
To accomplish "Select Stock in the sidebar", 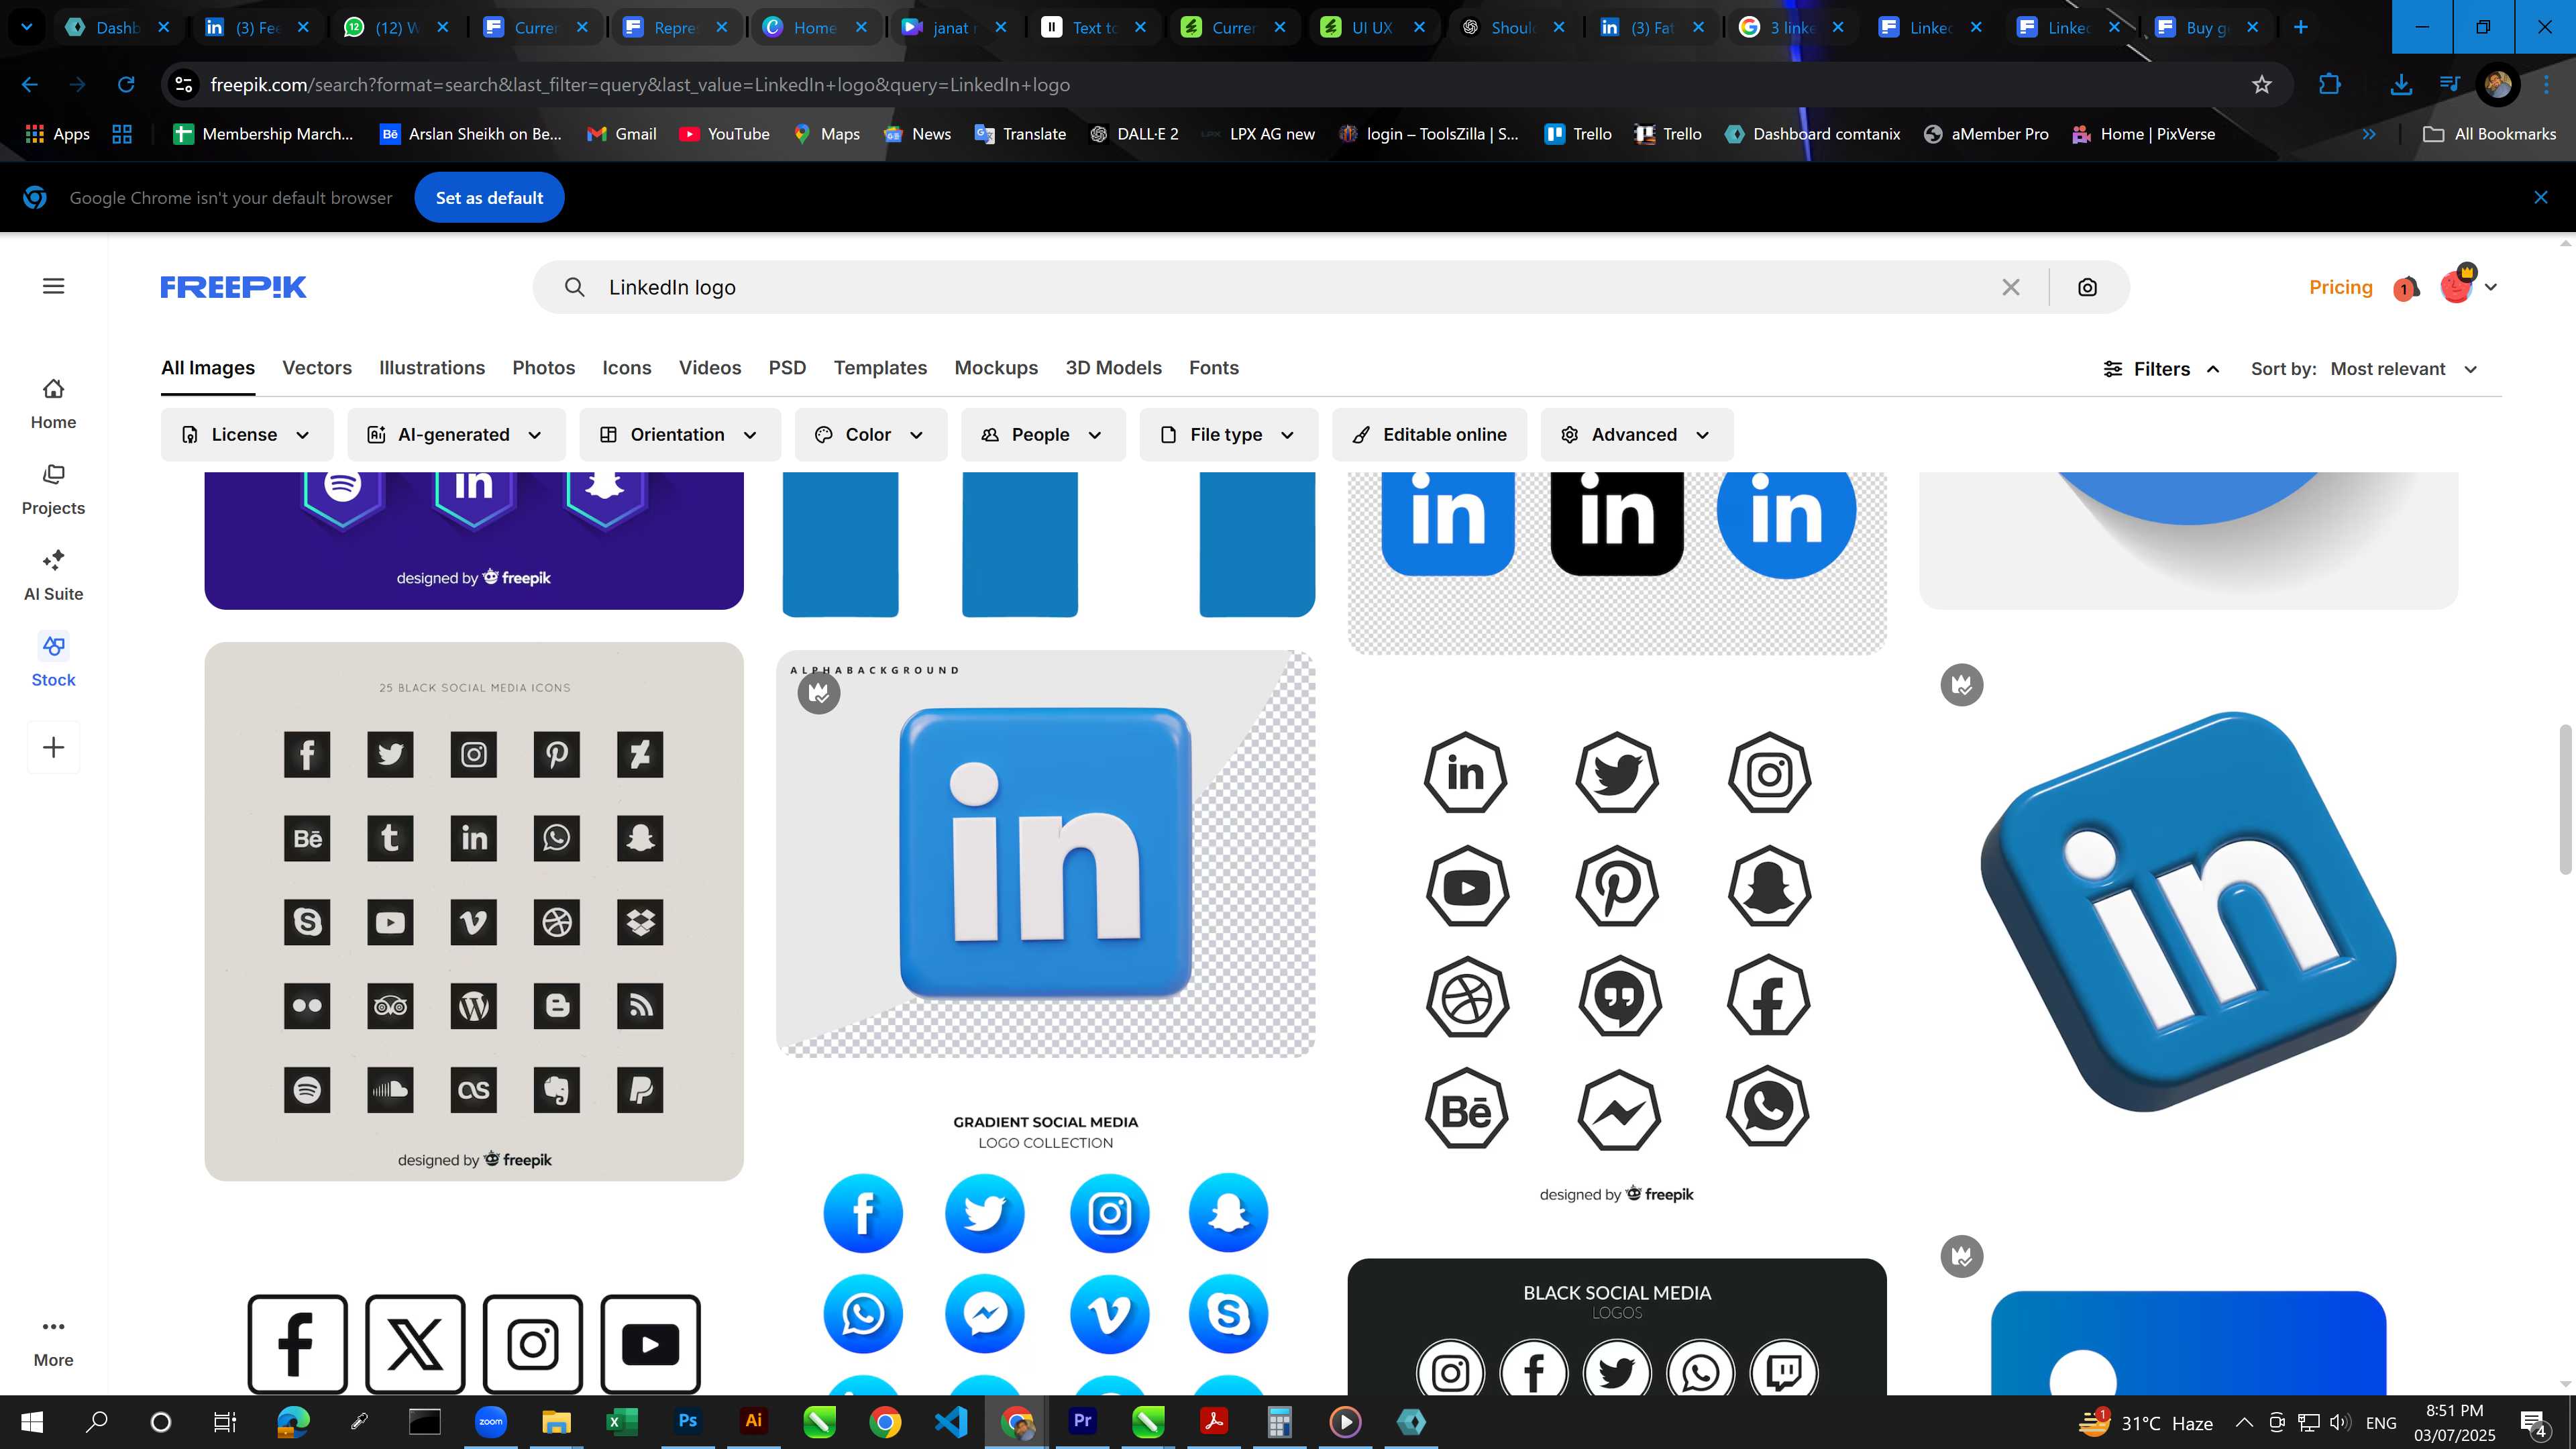I will tap(53, 661).
